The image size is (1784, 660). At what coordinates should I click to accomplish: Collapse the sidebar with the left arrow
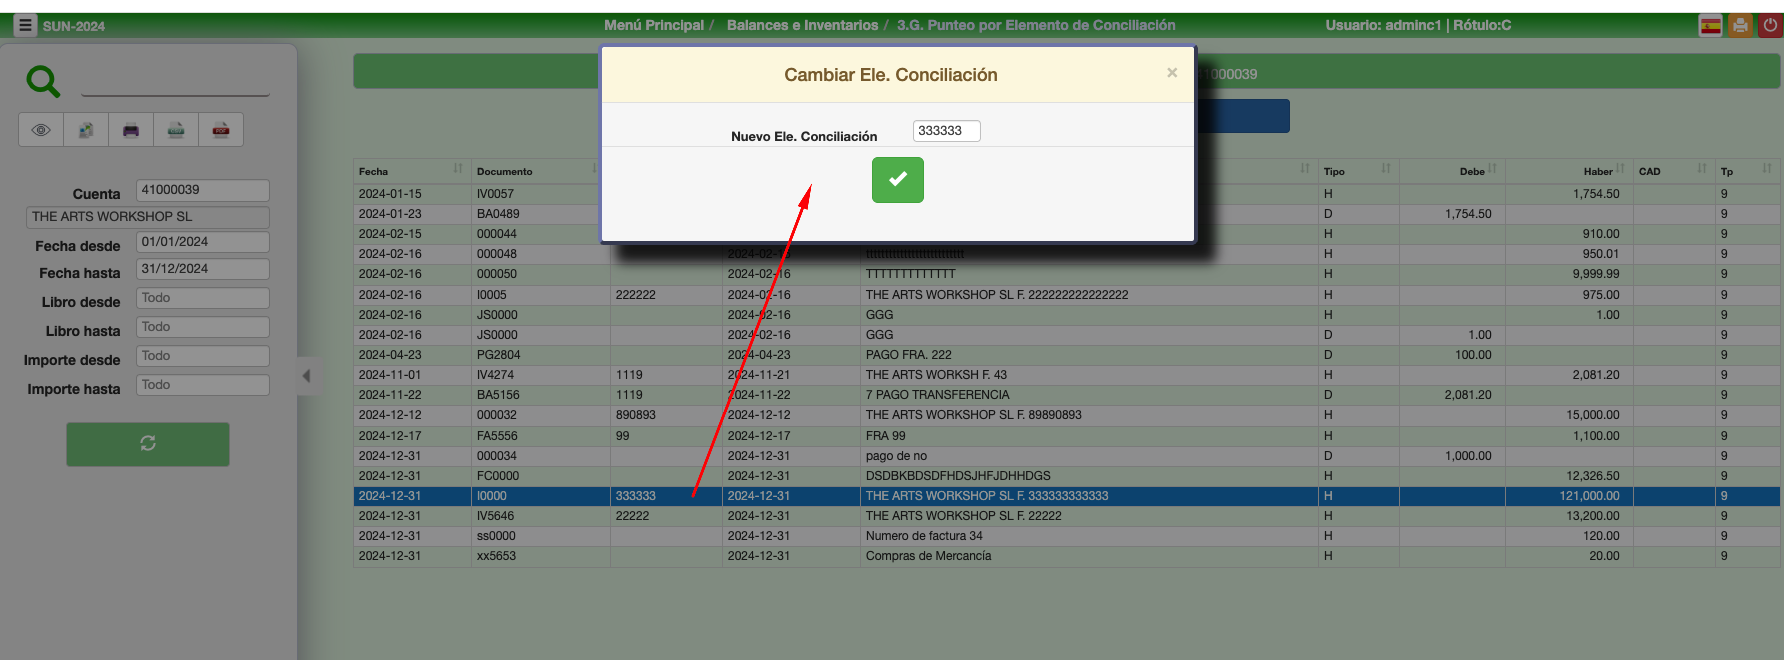(x=307, y=376)
